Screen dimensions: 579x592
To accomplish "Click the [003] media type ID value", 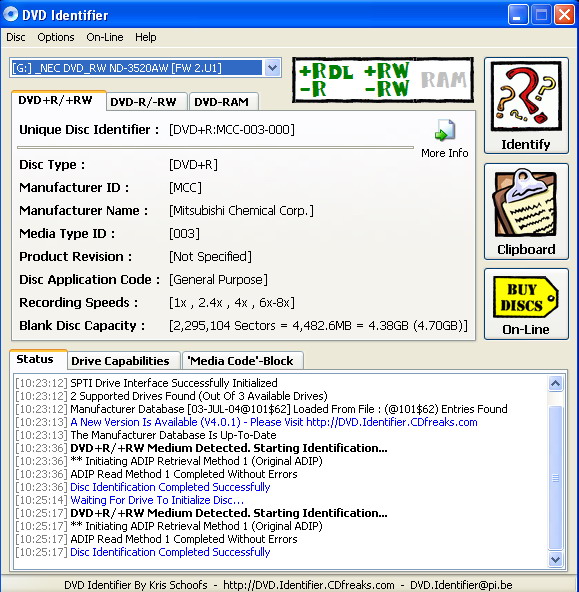I will (184, 234).
